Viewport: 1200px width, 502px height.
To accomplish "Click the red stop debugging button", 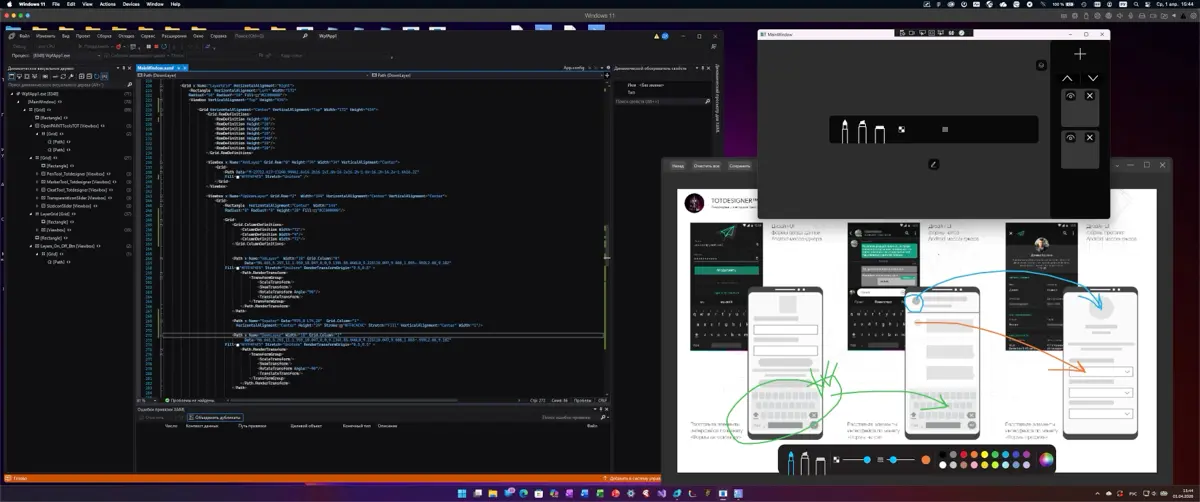I will 156,46.
